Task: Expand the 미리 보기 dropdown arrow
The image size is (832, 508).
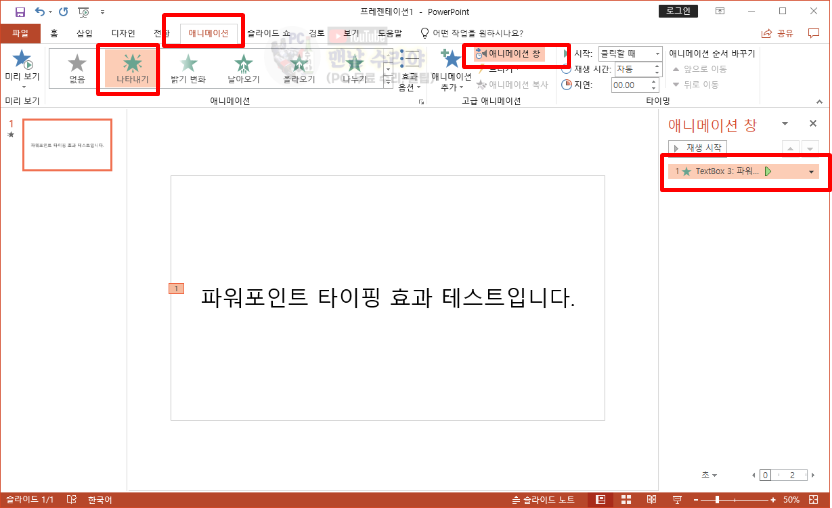Action: click(22, 87)
